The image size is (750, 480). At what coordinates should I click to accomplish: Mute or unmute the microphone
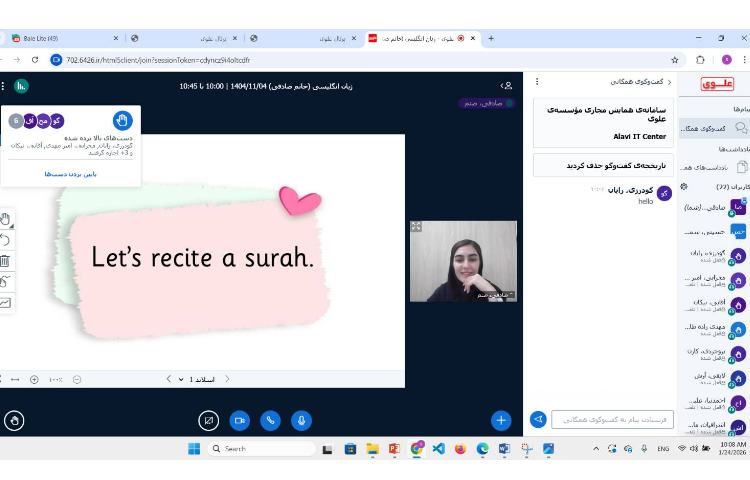[301, 421]
